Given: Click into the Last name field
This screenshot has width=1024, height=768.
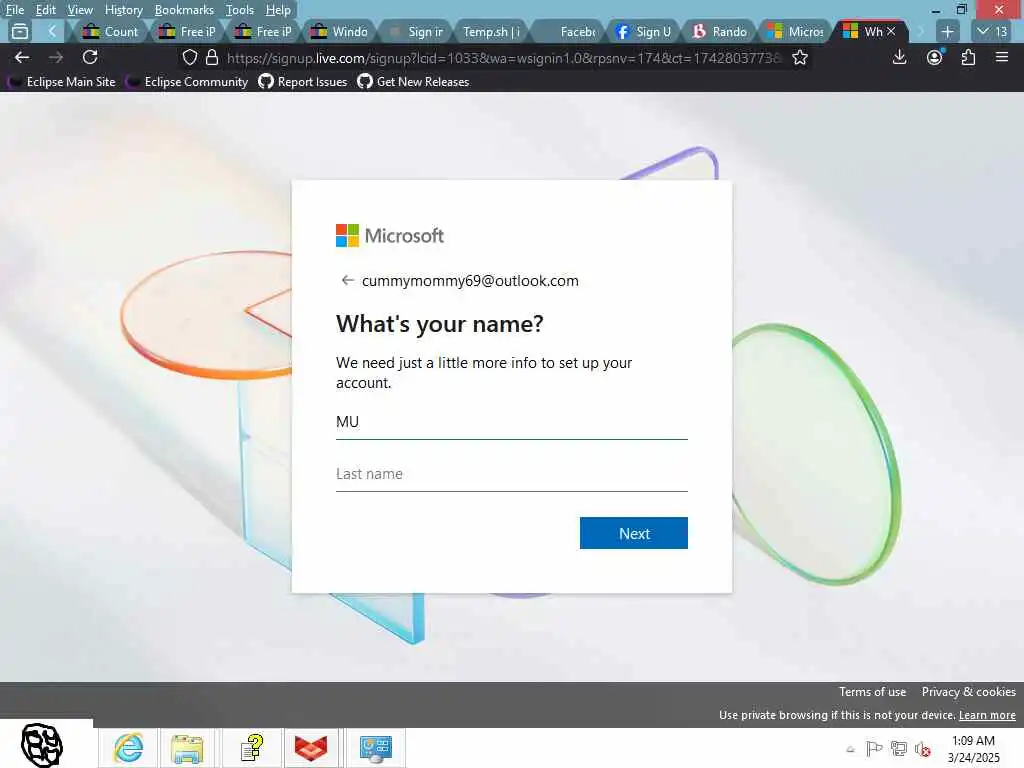Looking at the screenshot, I should pyautogui.click(x=511, y=475).
